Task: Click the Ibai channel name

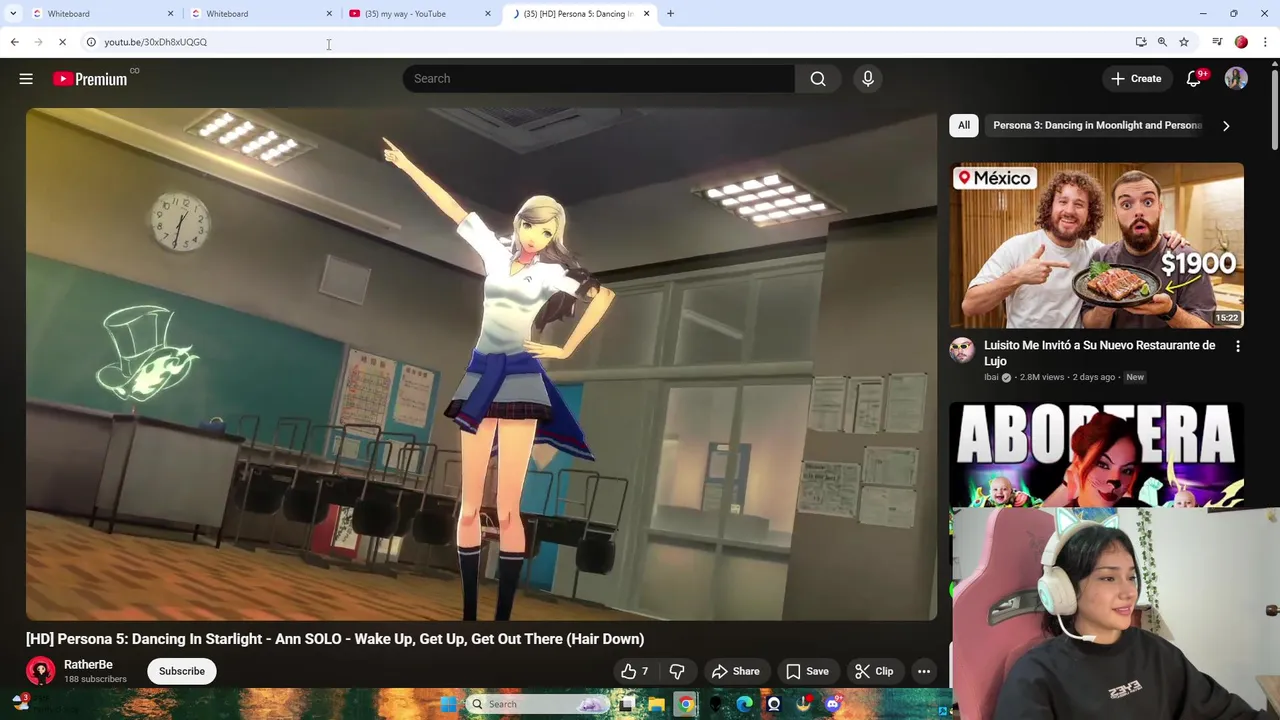Action: click(991, 377)
